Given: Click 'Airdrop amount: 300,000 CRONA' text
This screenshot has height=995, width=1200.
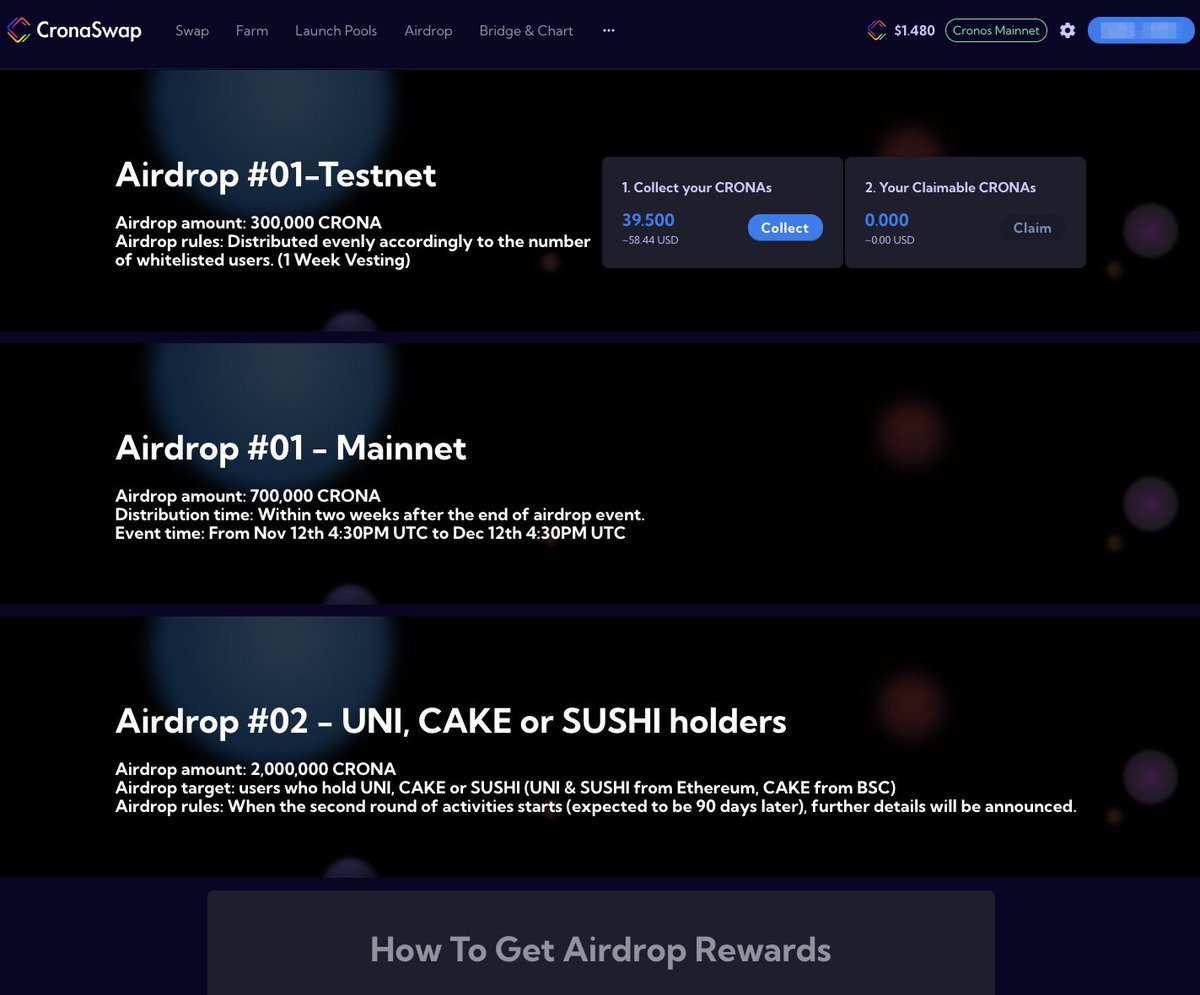Looking at the screenshot, I should coord(249,223).
